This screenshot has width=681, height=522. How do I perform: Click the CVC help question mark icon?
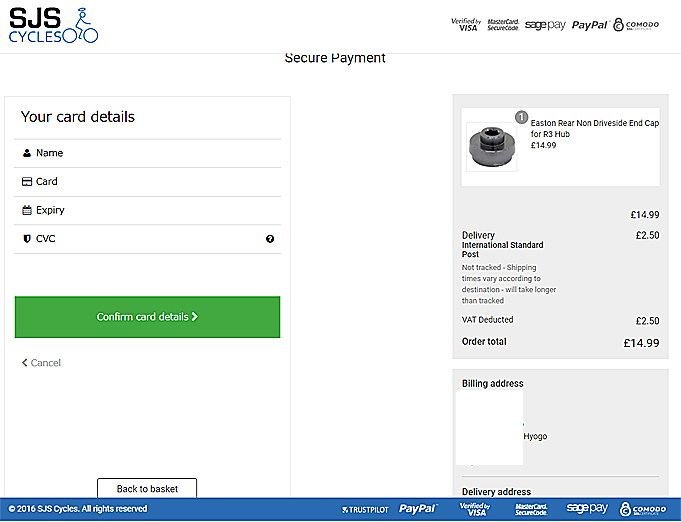270,239
